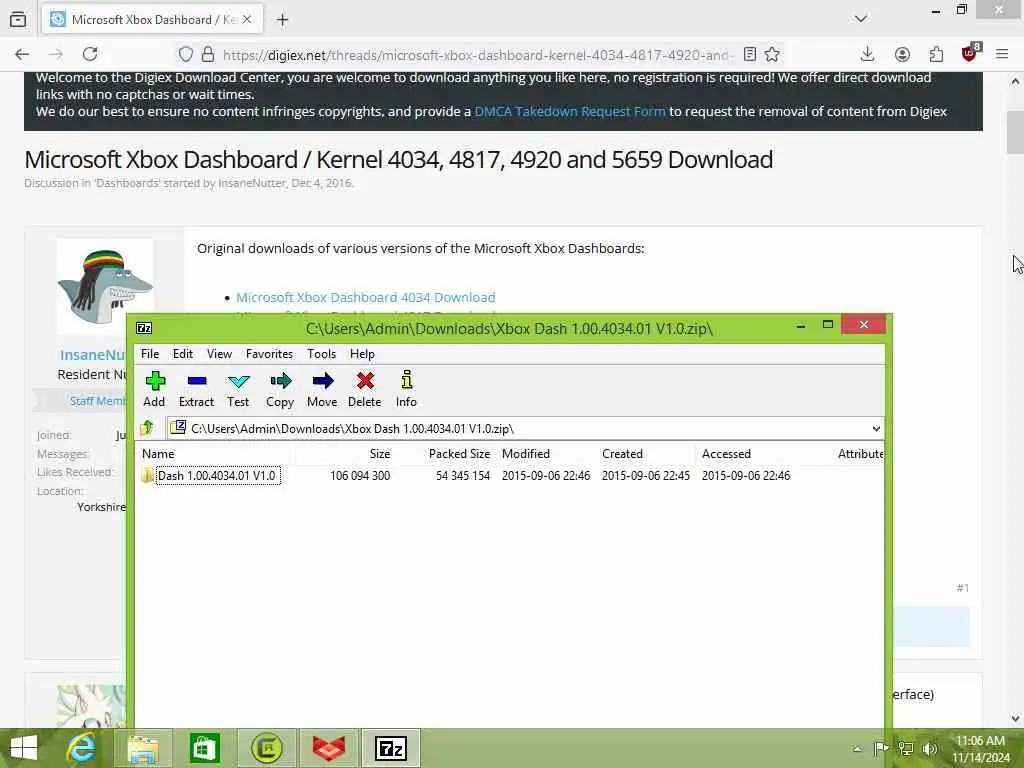Screen dimensions: 1024x768
Task: Open the Info toolbar button in 7-Zip
Action: (406, 389)
